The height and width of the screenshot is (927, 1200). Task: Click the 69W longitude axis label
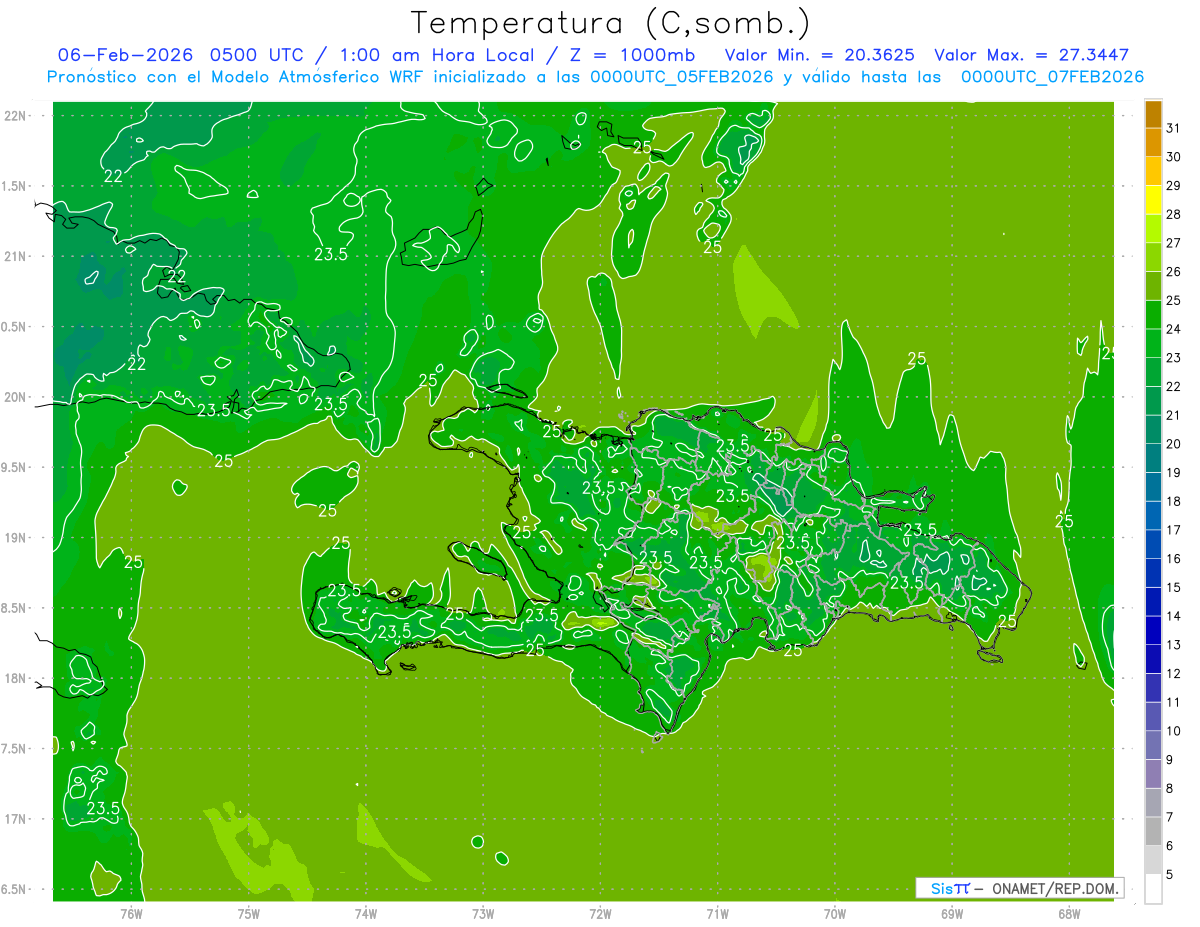[951, 914]
